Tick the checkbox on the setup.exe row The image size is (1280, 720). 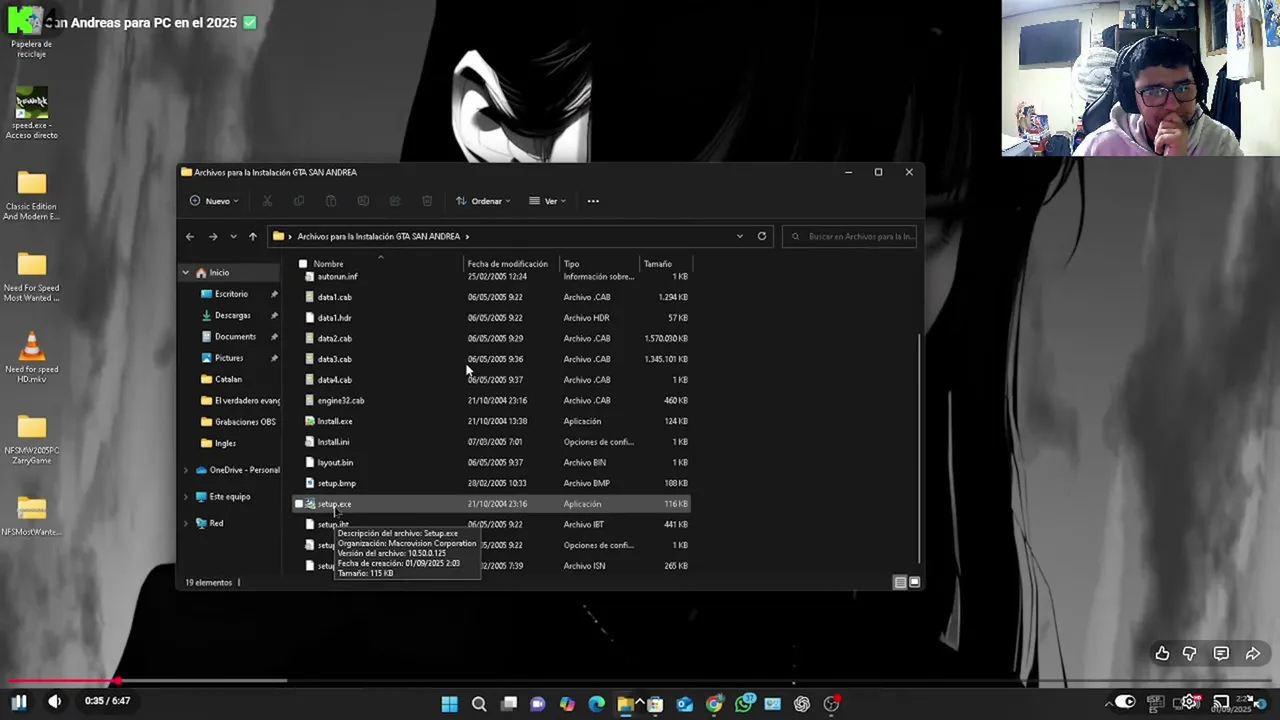tap(299, 504)
